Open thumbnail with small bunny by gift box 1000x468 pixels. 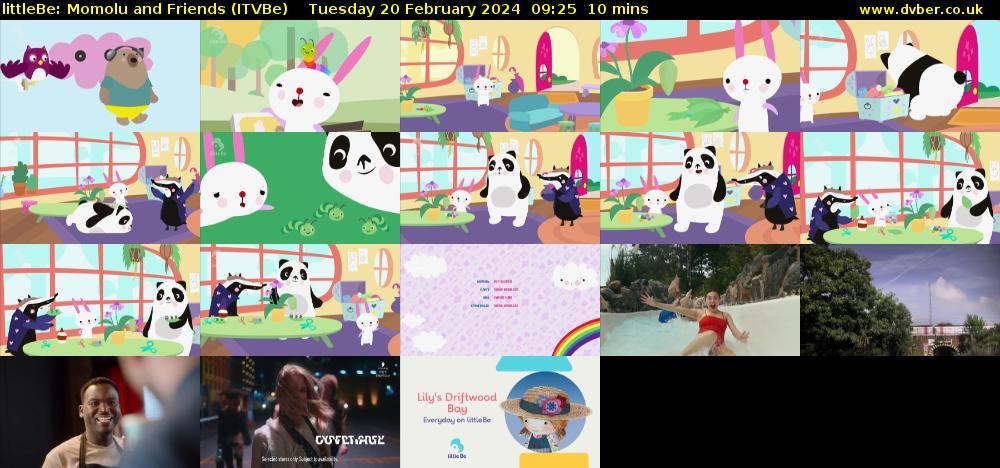tap(300, 300)
